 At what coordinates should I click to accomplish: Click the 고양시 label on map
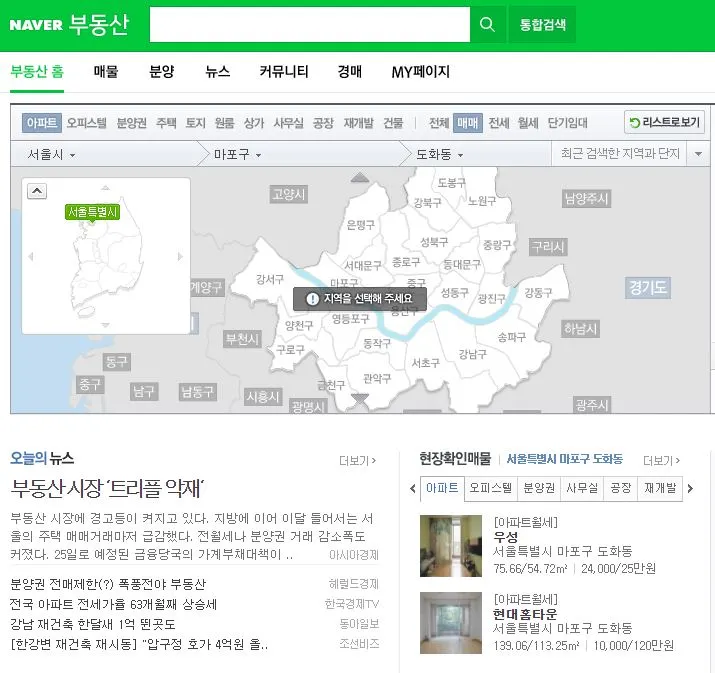point(289,194)
